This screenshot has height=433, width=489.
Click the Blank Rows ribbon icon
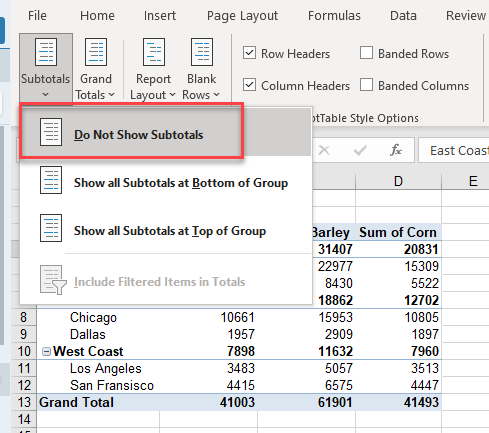202,52
